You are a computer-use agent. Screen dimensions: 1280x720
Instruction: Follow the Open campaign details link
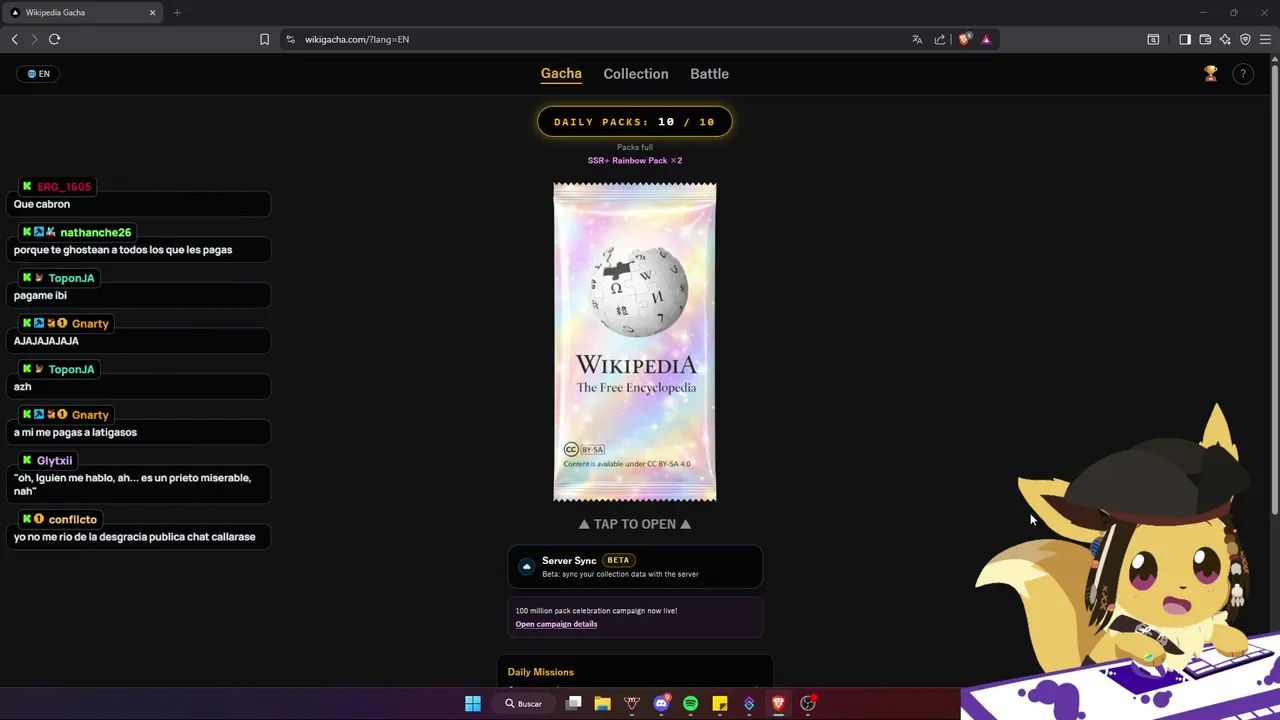coord(556,624)
